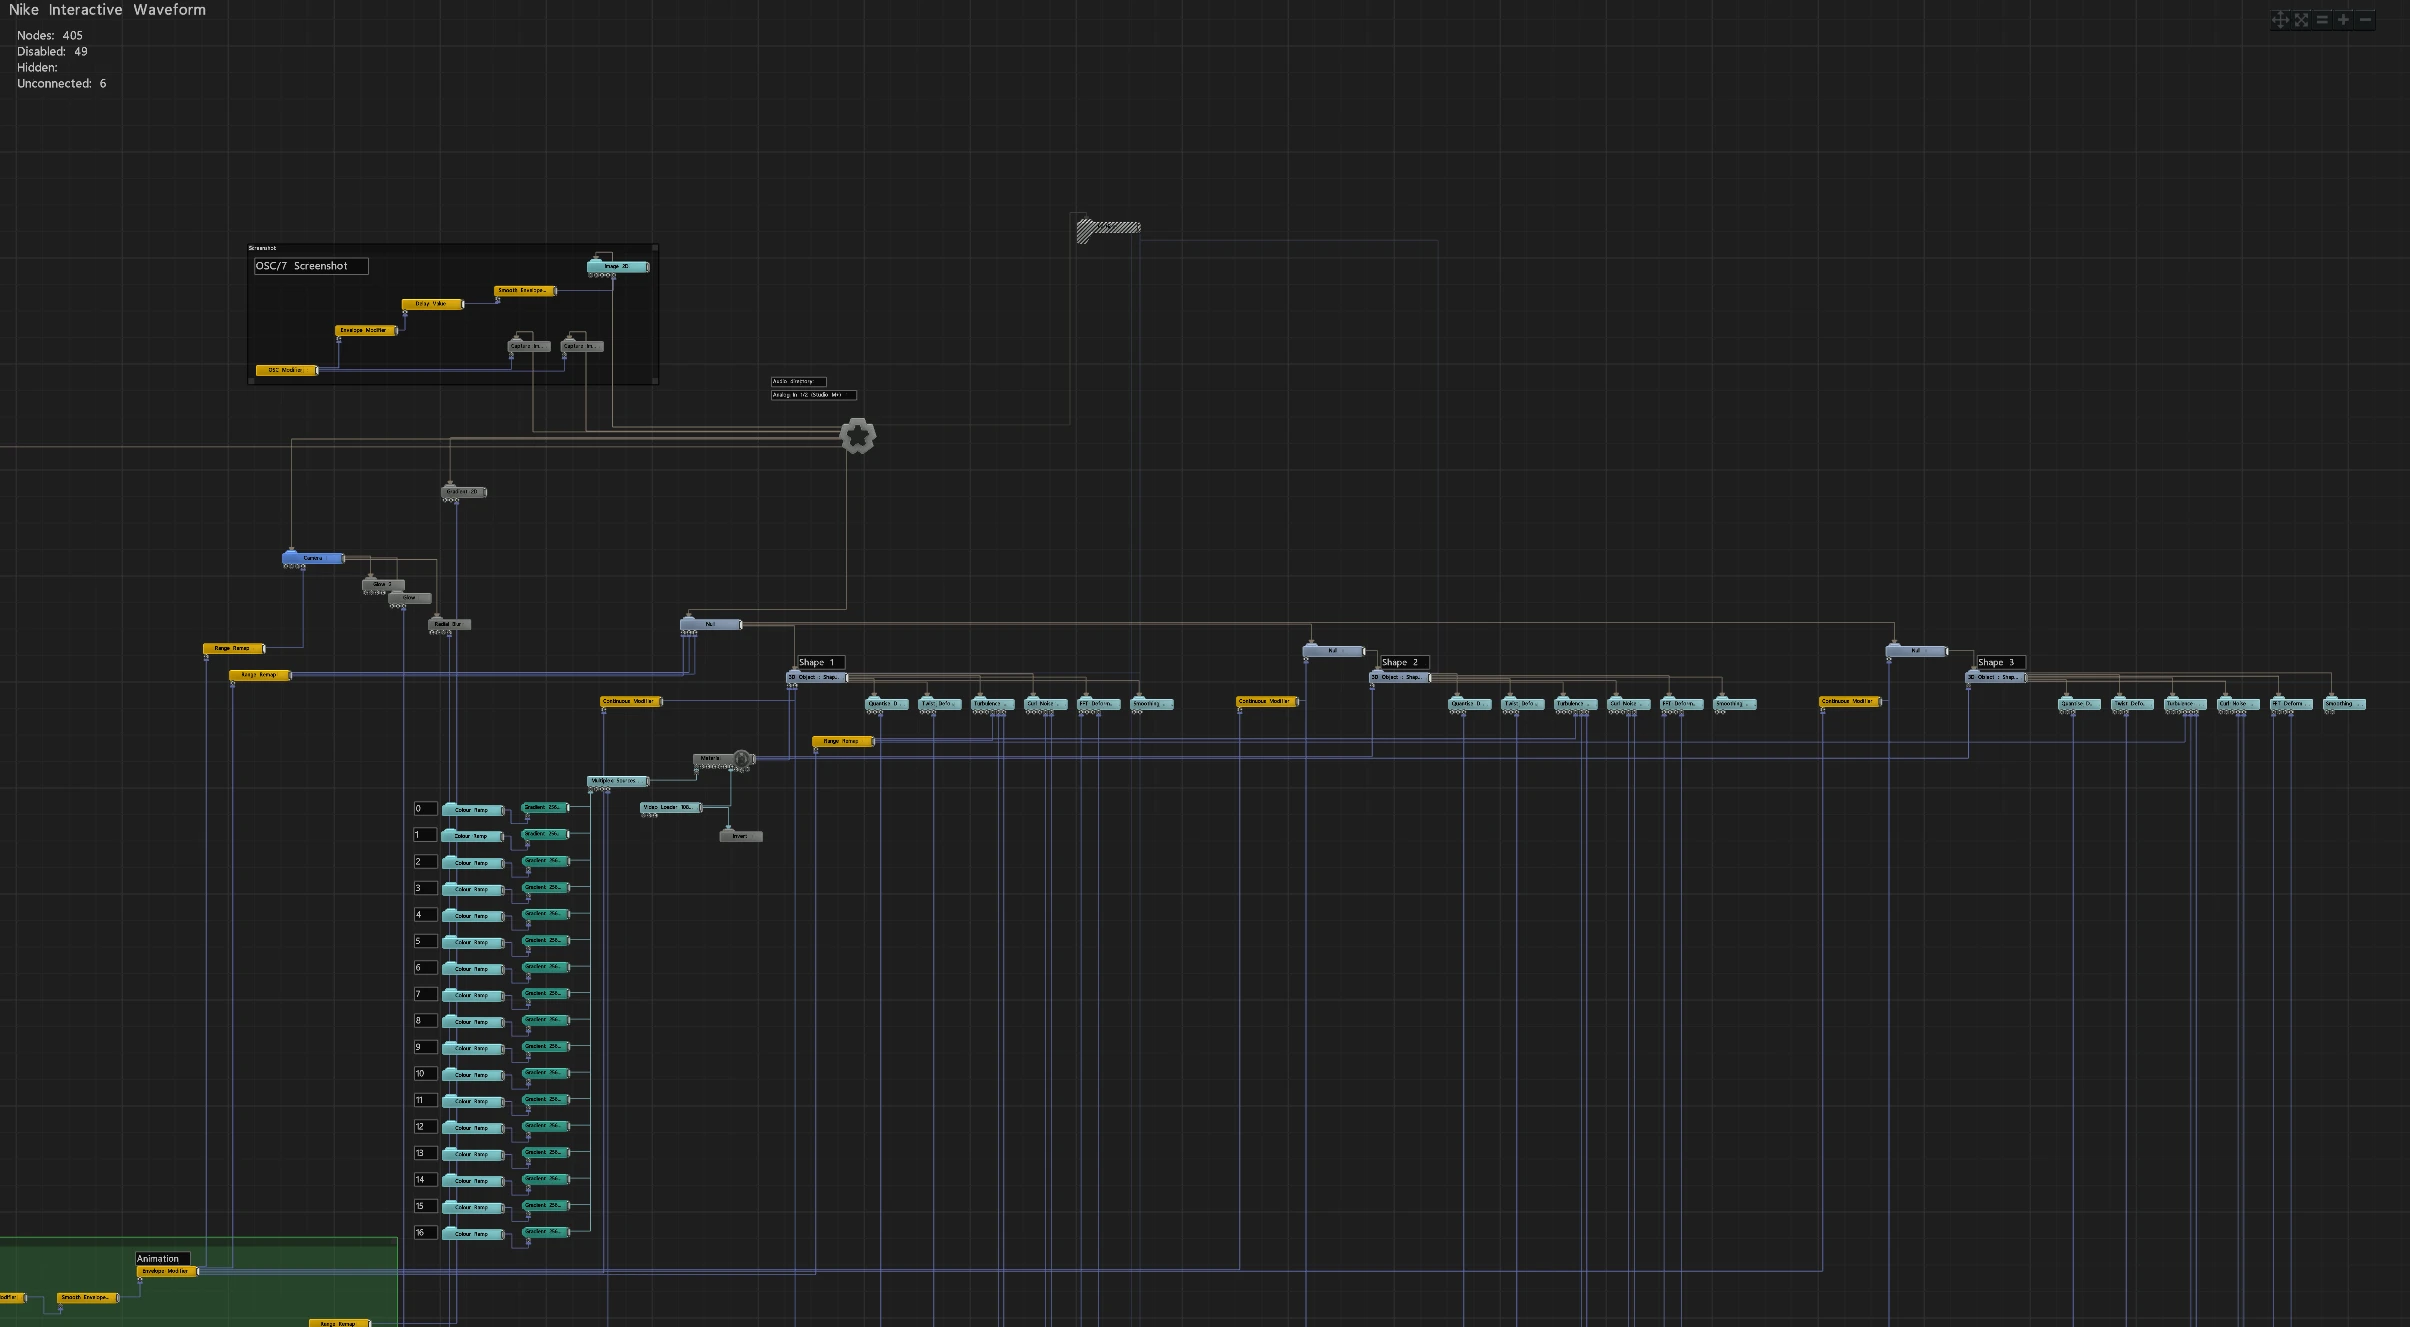Image resolution: width=2410 pixels, height=1327 pixels.
Task: Select the Curl Noise node of Shape 2
Action: pyautogui.click(x=1628, y=704)
